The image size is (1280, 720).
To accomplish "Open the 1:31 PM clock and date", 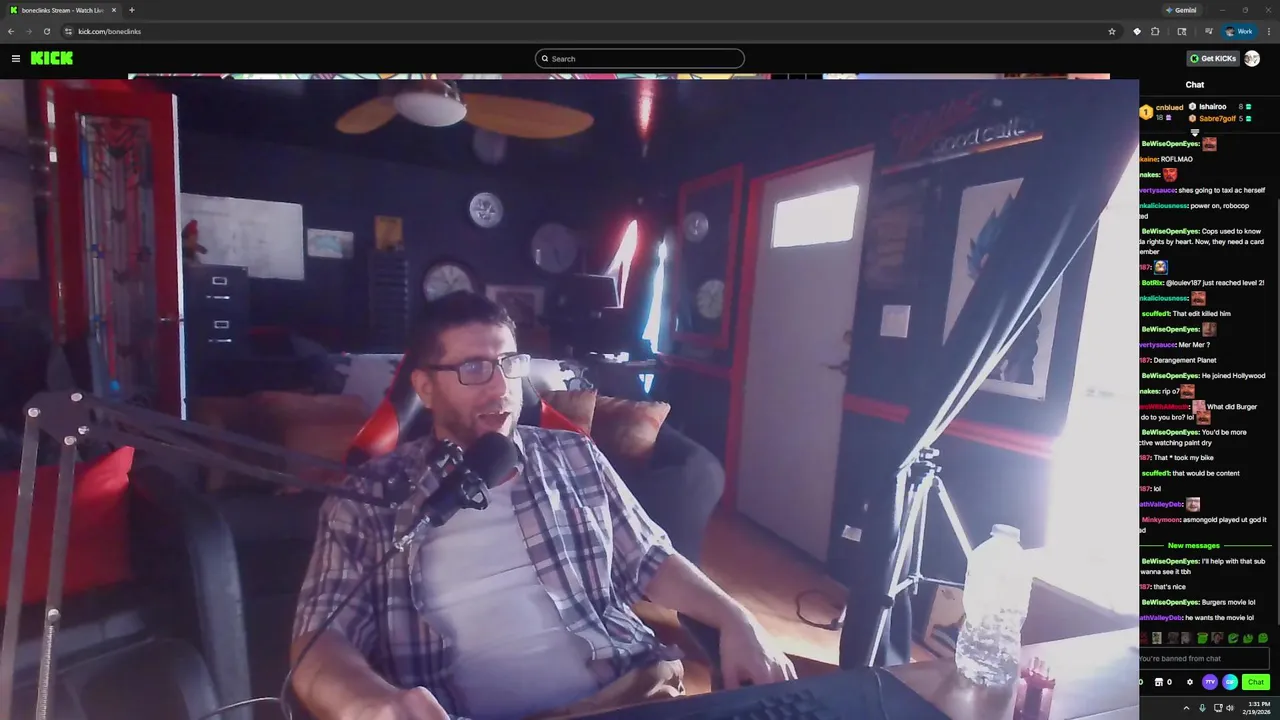I will pyautogui.click(x=1258, y=708).
